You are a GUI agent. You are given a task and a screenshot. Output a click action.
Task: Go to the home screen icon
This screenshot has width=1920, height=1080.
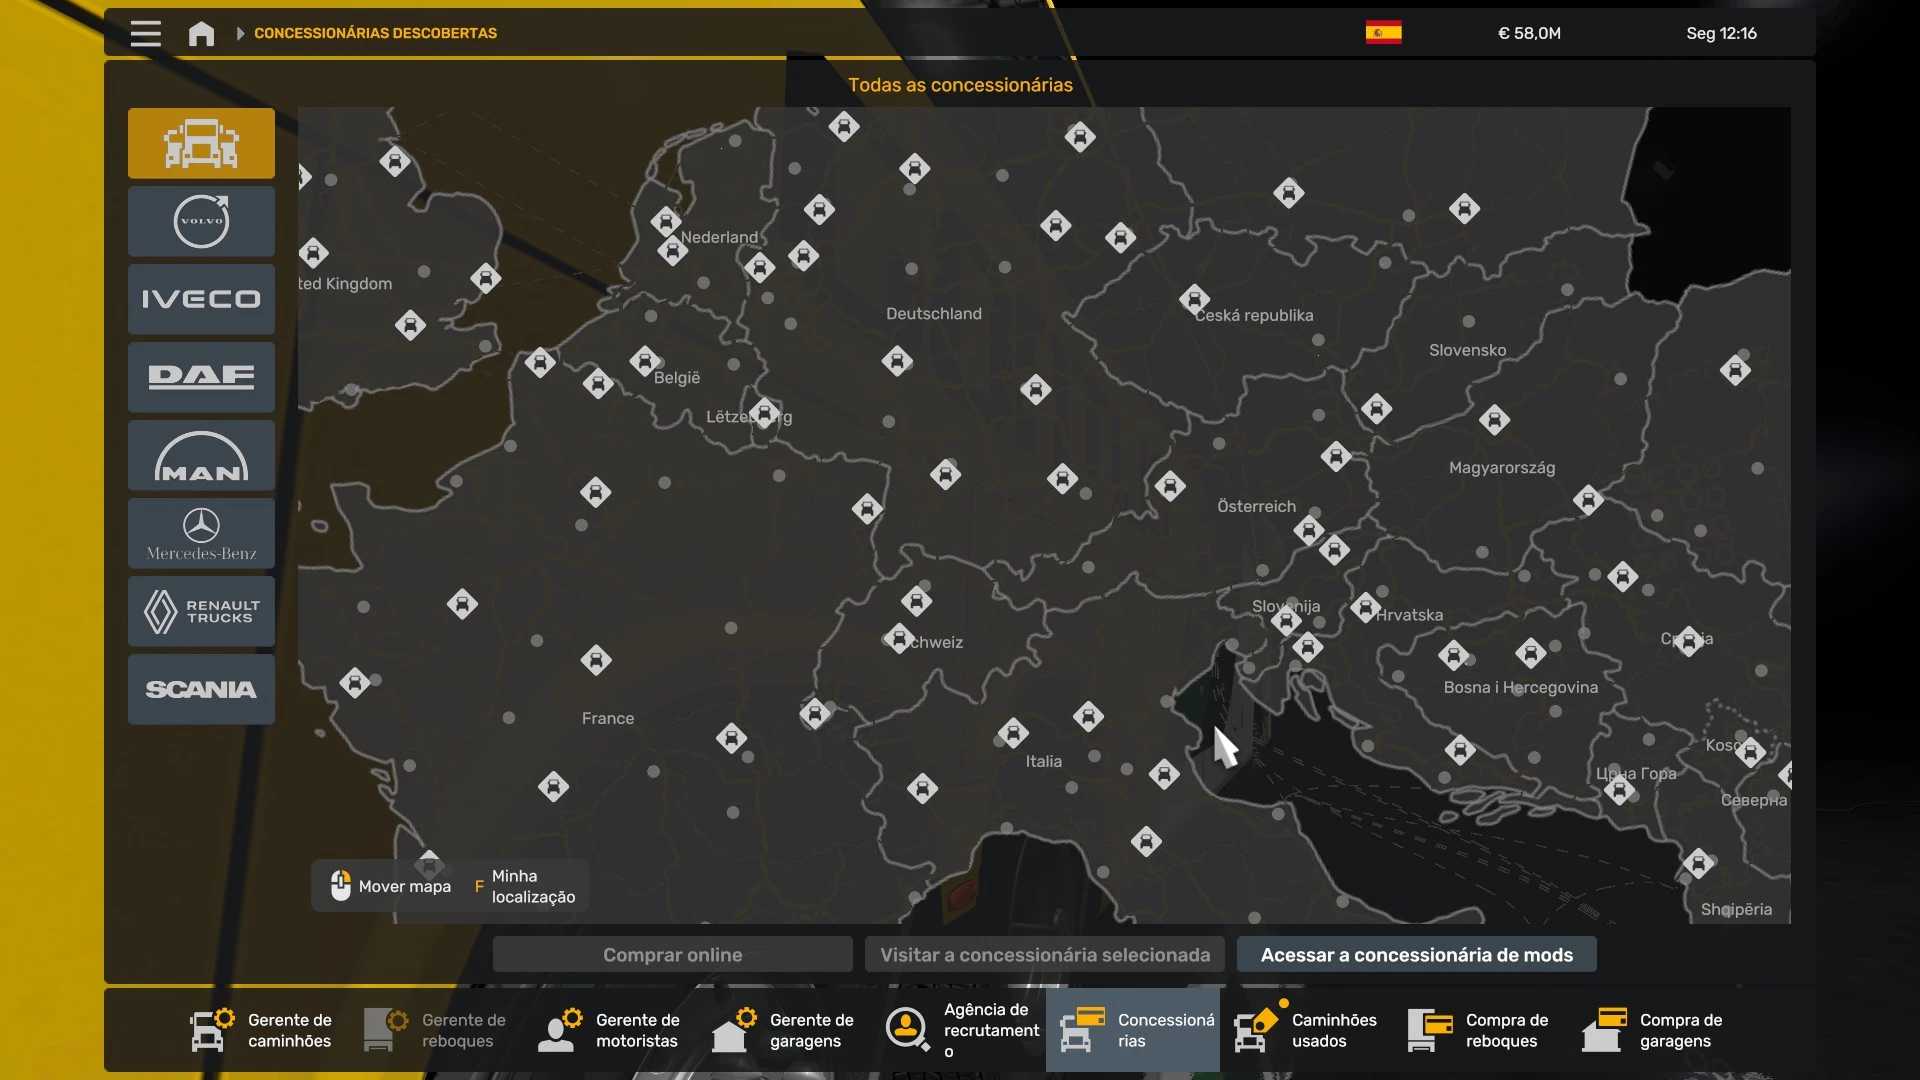(201, 34)
